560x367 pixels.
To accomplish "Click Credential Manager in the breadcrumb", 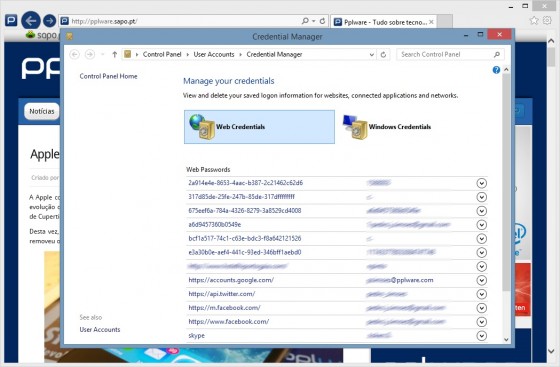I will (274, 54).
